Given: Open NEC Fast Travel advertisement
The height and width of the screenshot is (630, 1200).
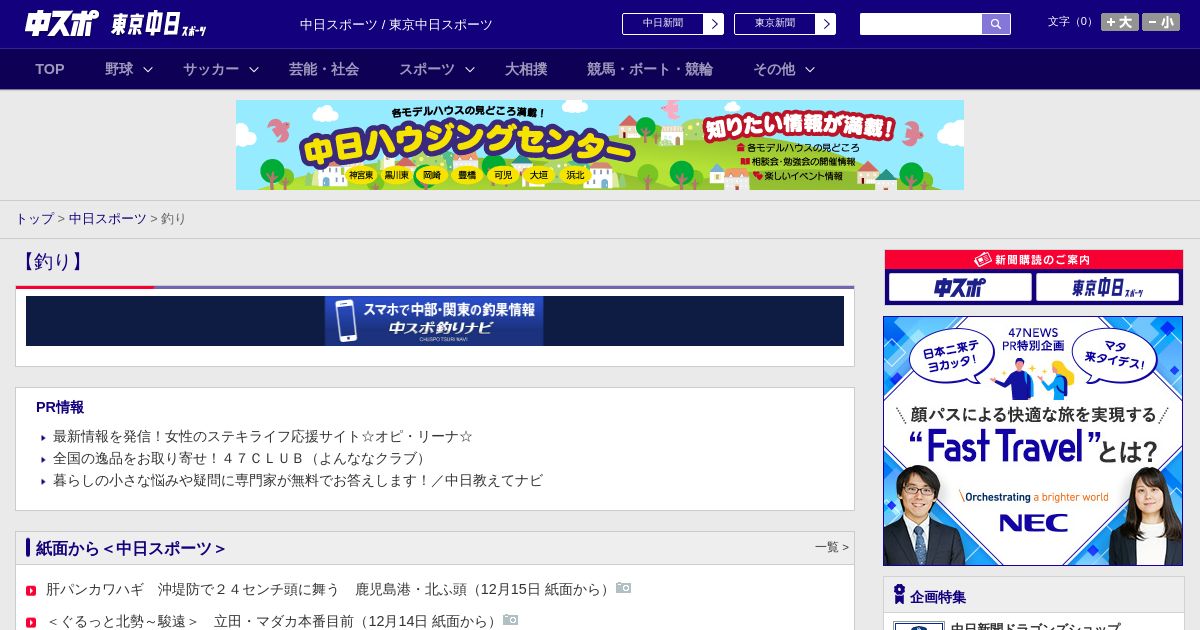Looking at the screenshot, I should [x=1033, y=441].
